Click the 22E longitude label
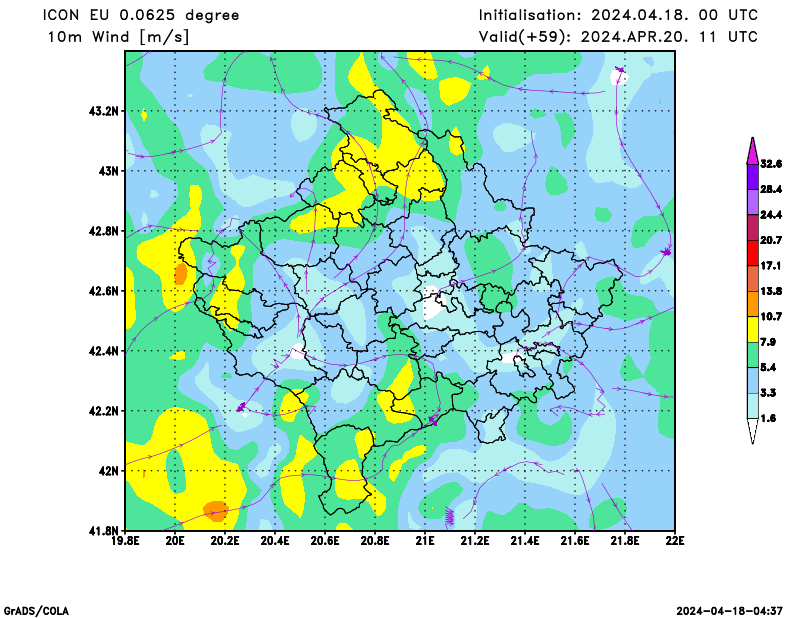The width and height of the screenshot is (800, 618). (x=675, y=540)
